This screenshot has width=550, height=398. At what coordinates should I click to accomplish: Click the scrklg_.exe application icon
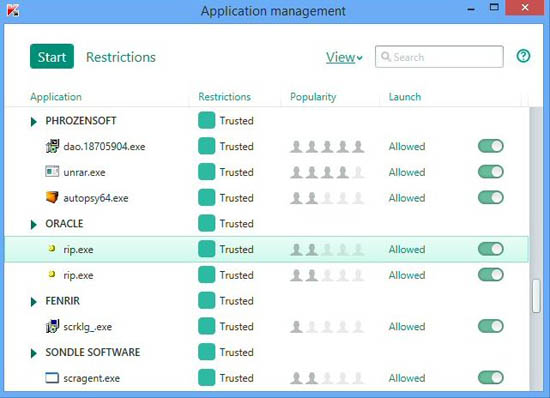(x=52, y=326)
